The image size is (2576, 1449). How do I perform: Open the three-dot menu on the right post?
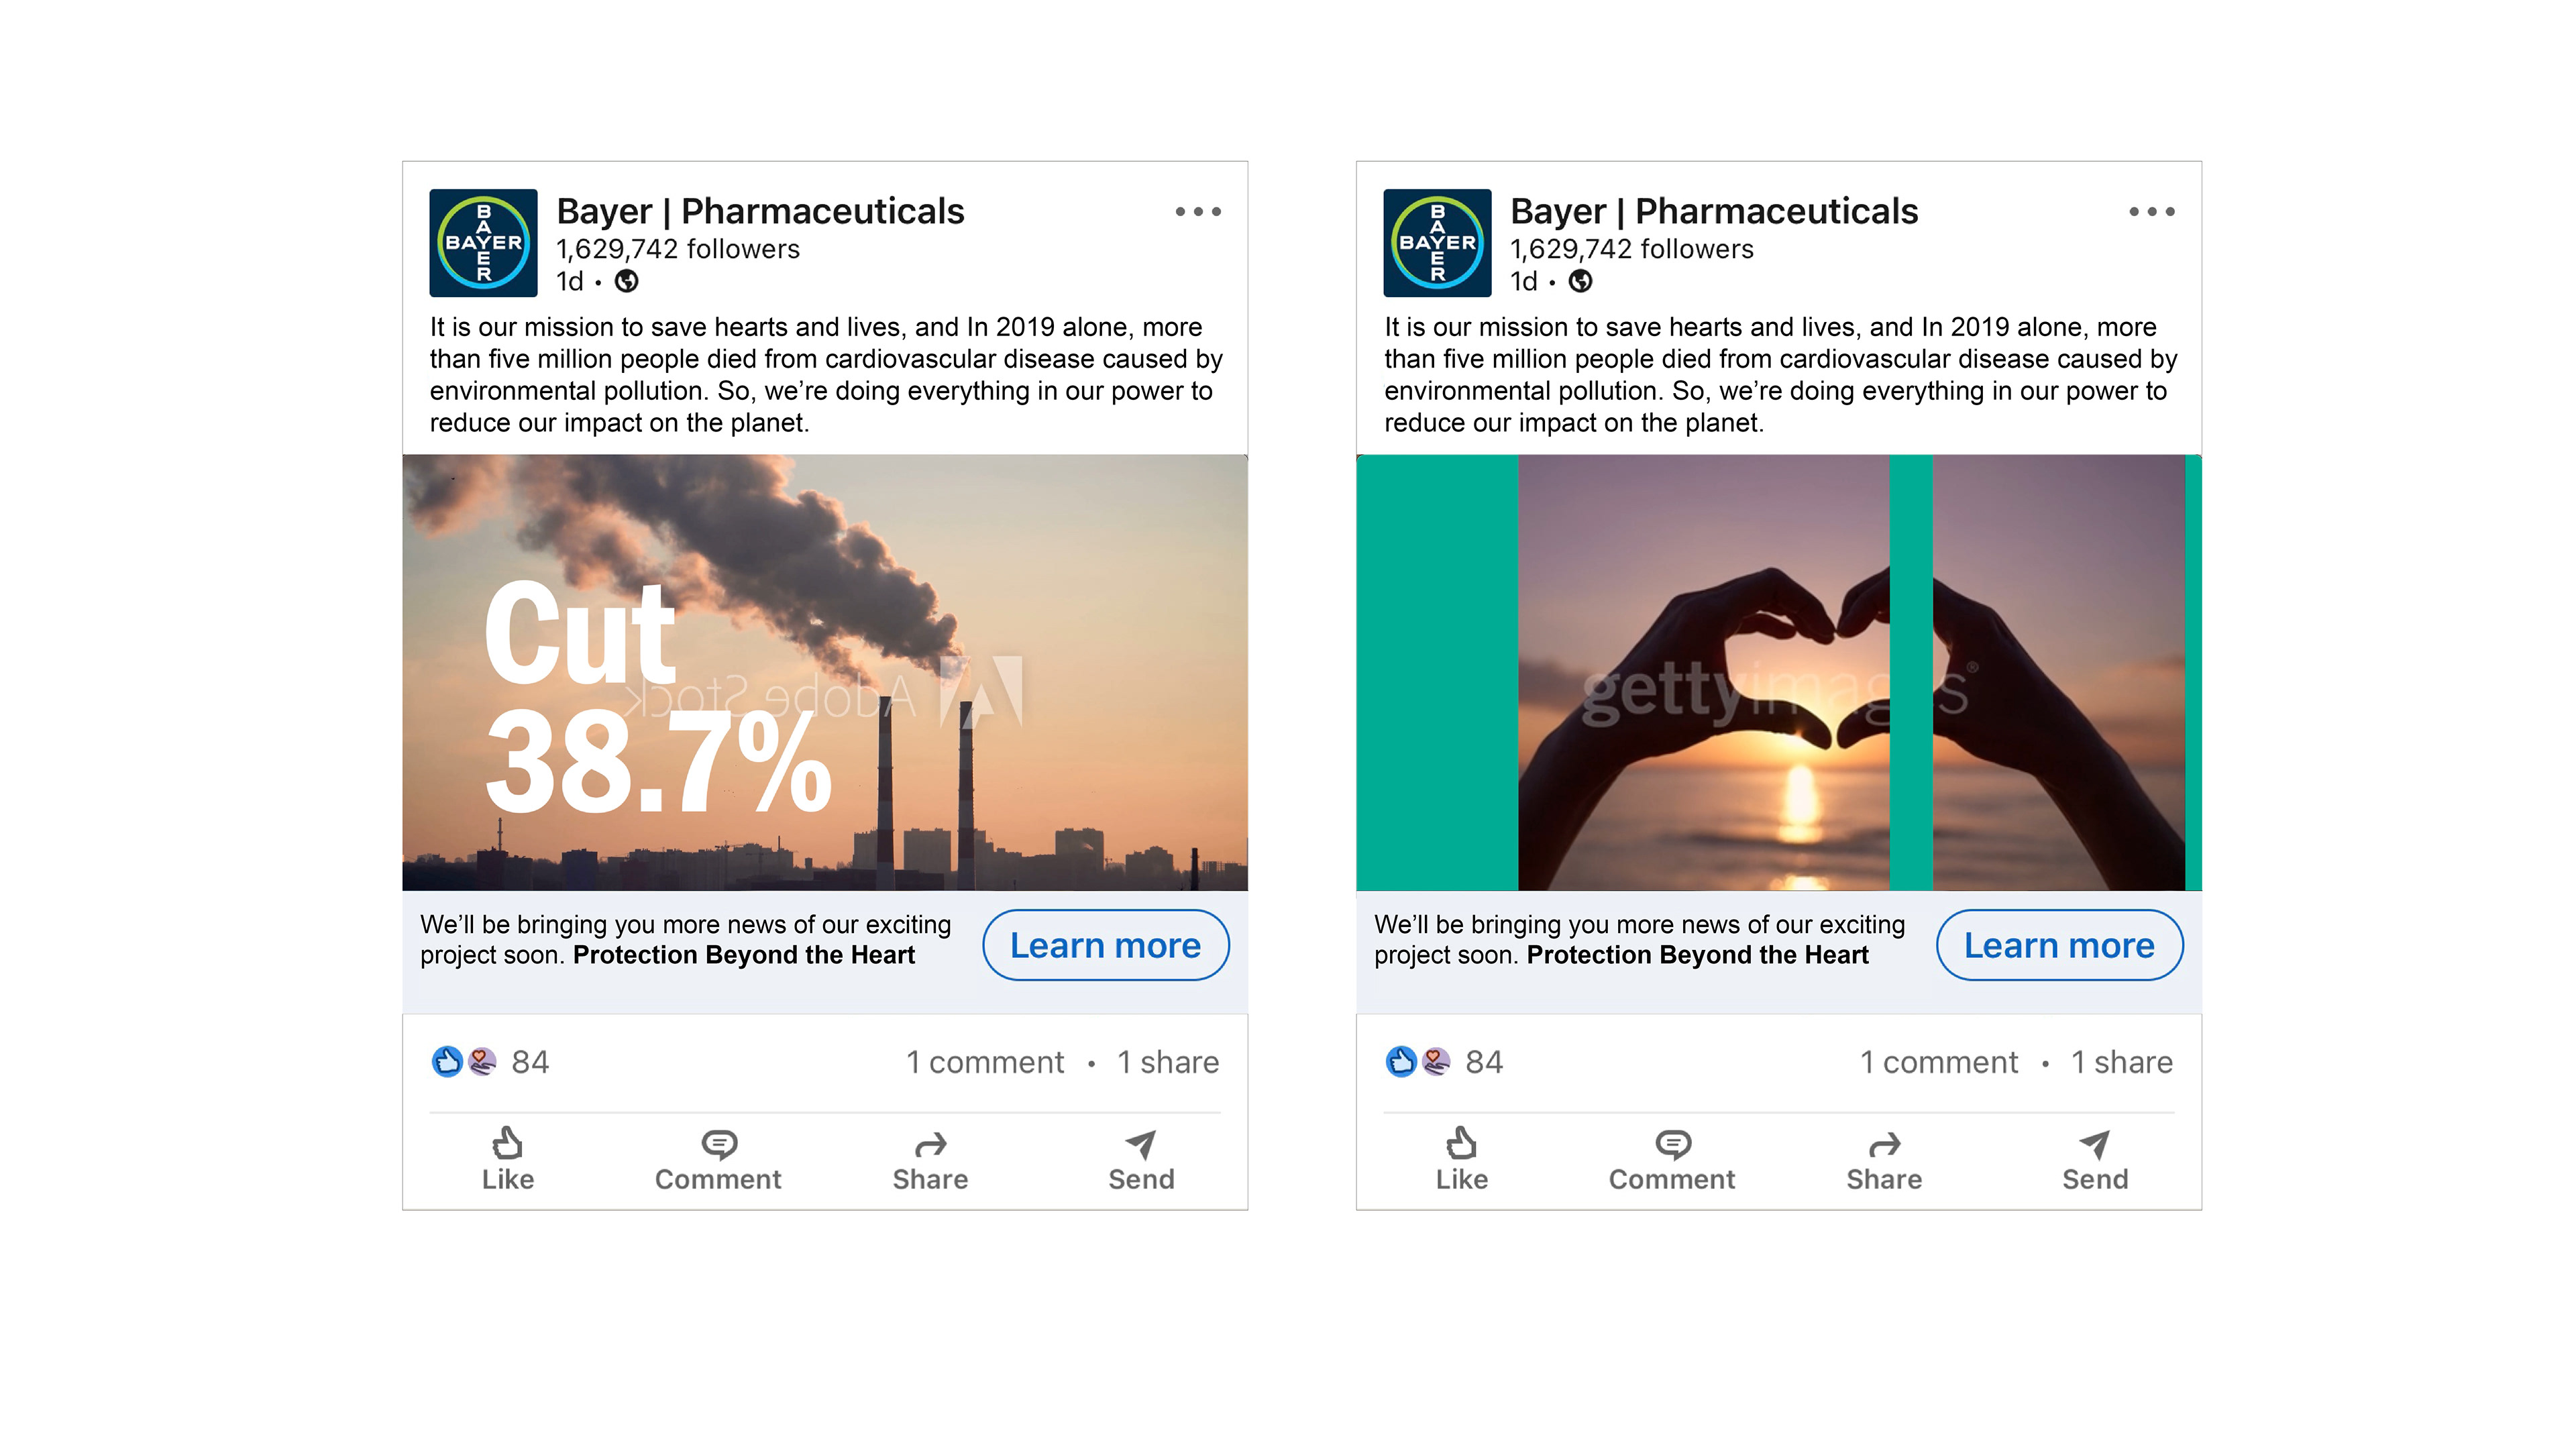click(2152, 212)
